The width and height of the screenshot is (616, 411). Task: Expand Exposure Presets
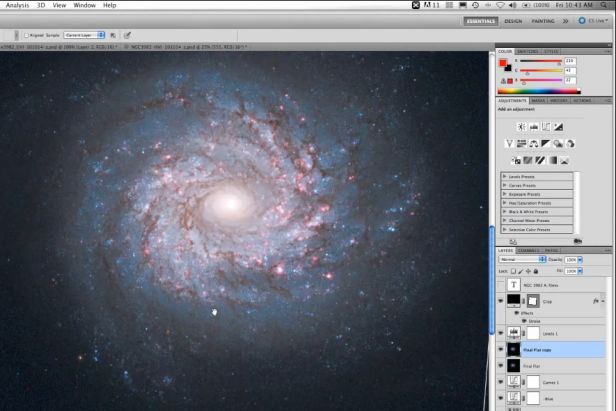(x=504, y=194)
